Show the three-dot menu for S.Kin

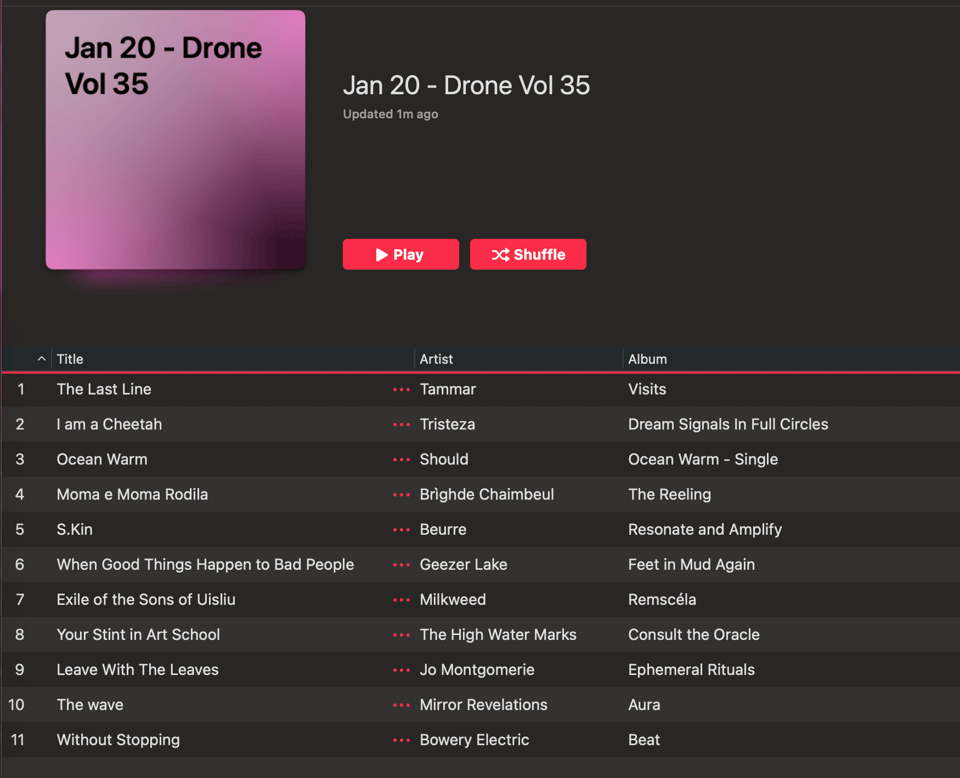[x=402, y=530]
